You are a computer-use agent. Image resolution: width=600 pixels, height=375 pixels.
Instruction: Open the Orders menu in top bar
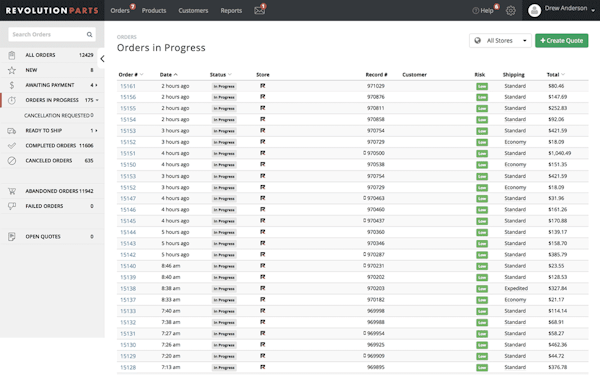[x=120, y=10]
